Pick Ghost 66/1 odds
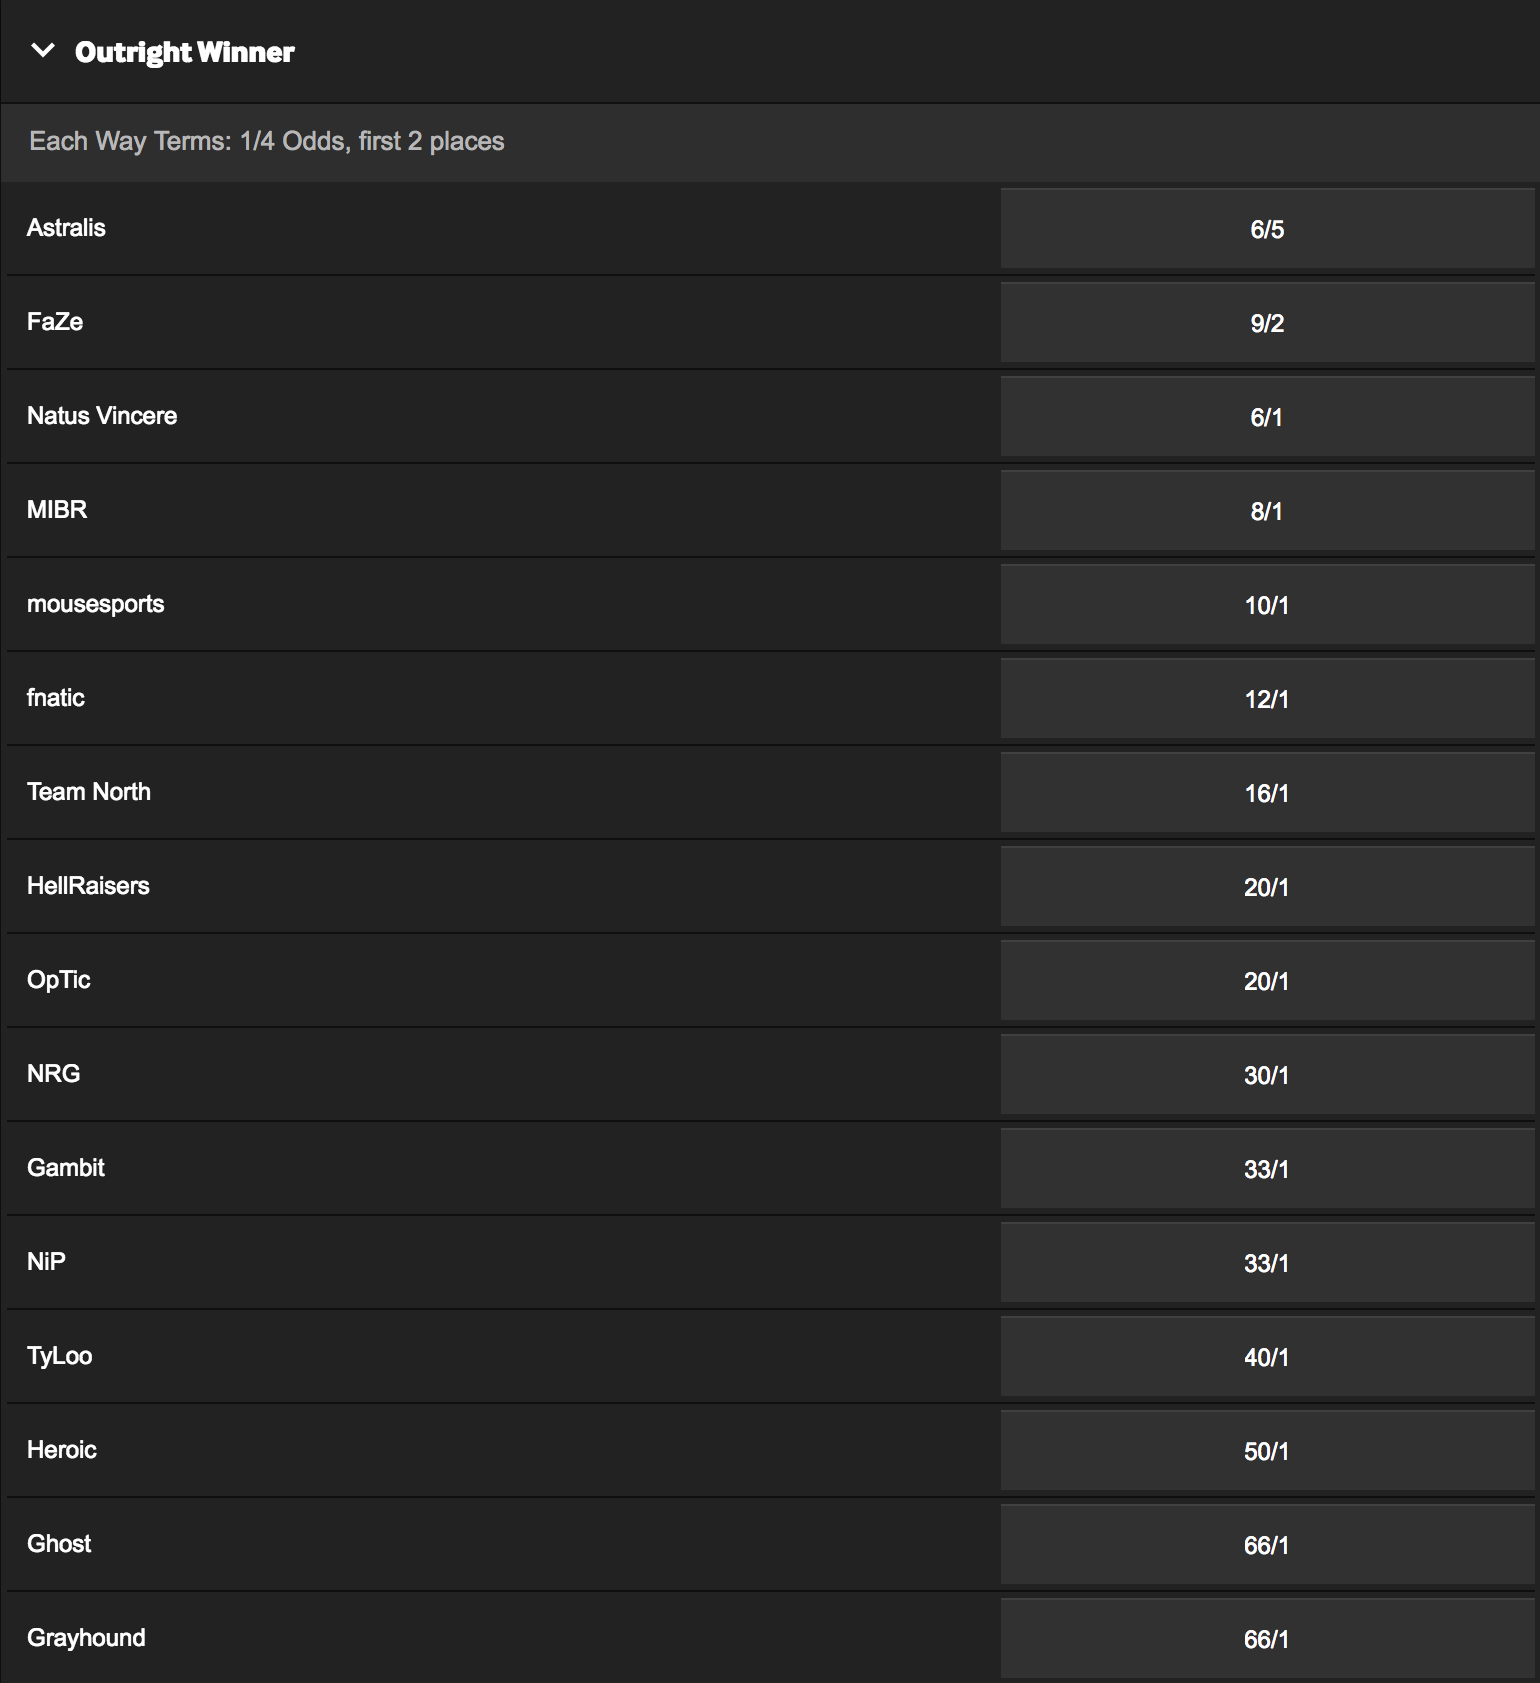 coord(1267,1545)
